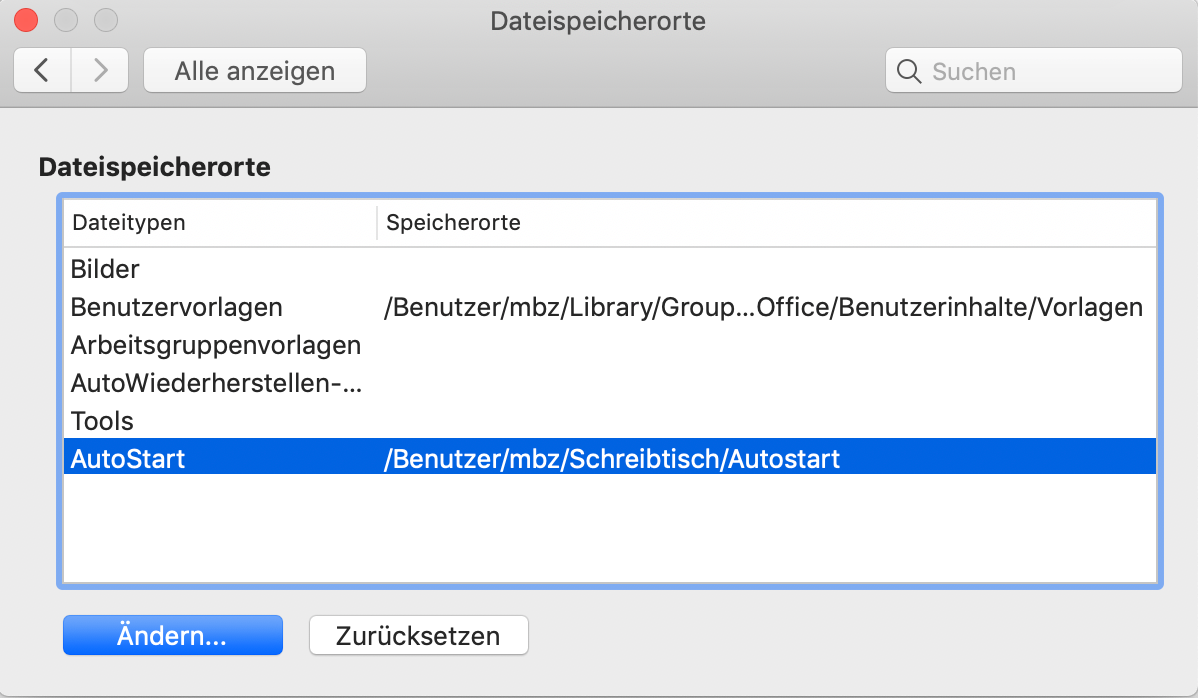
Task: Click the Ändern... button
Action: 173,635
